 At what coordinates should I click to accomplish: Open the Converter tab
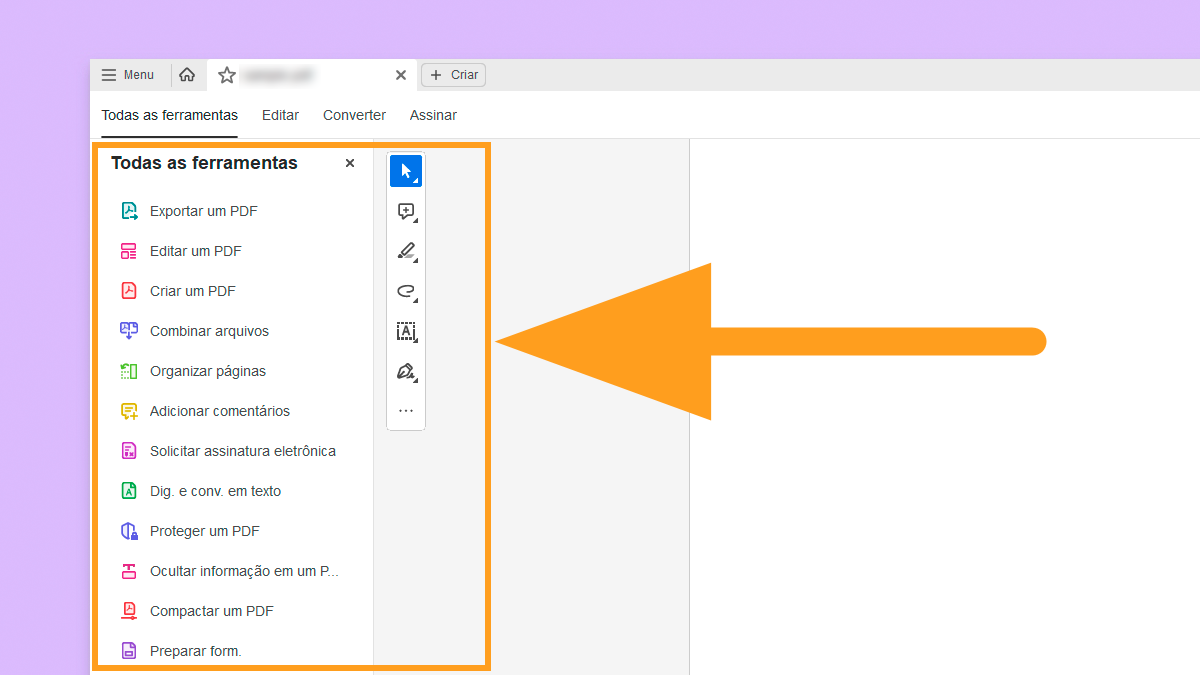pyautogui.click(x=354, y=115)
